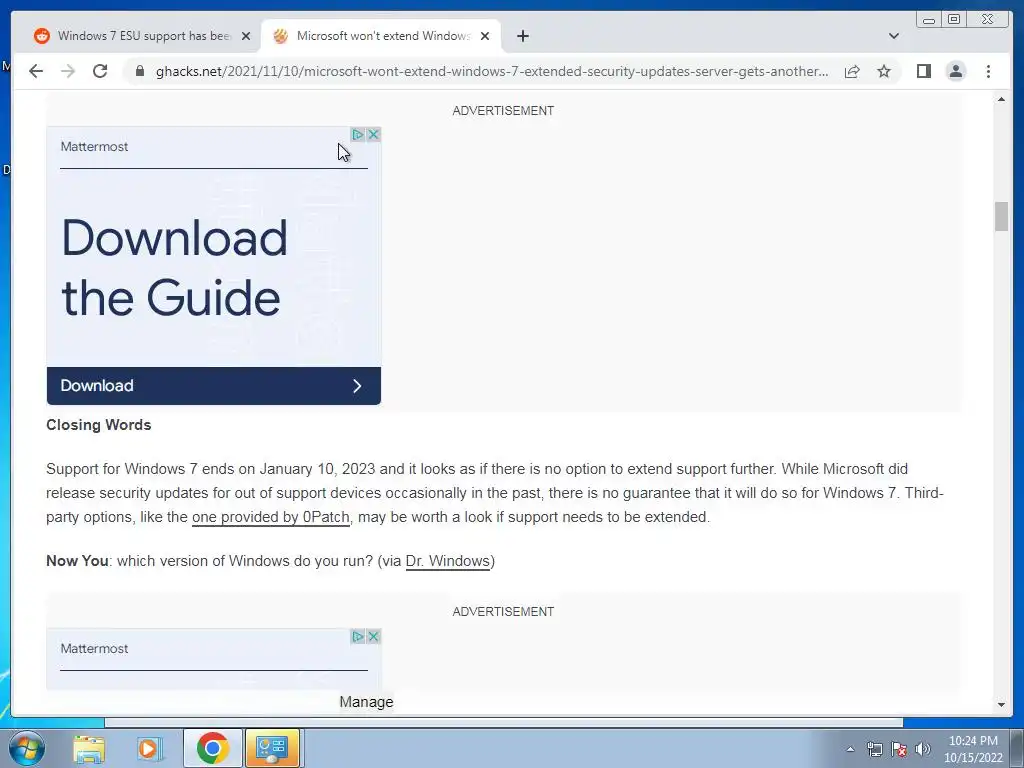Open the one provided by 0Patch link

coord(270,517)
